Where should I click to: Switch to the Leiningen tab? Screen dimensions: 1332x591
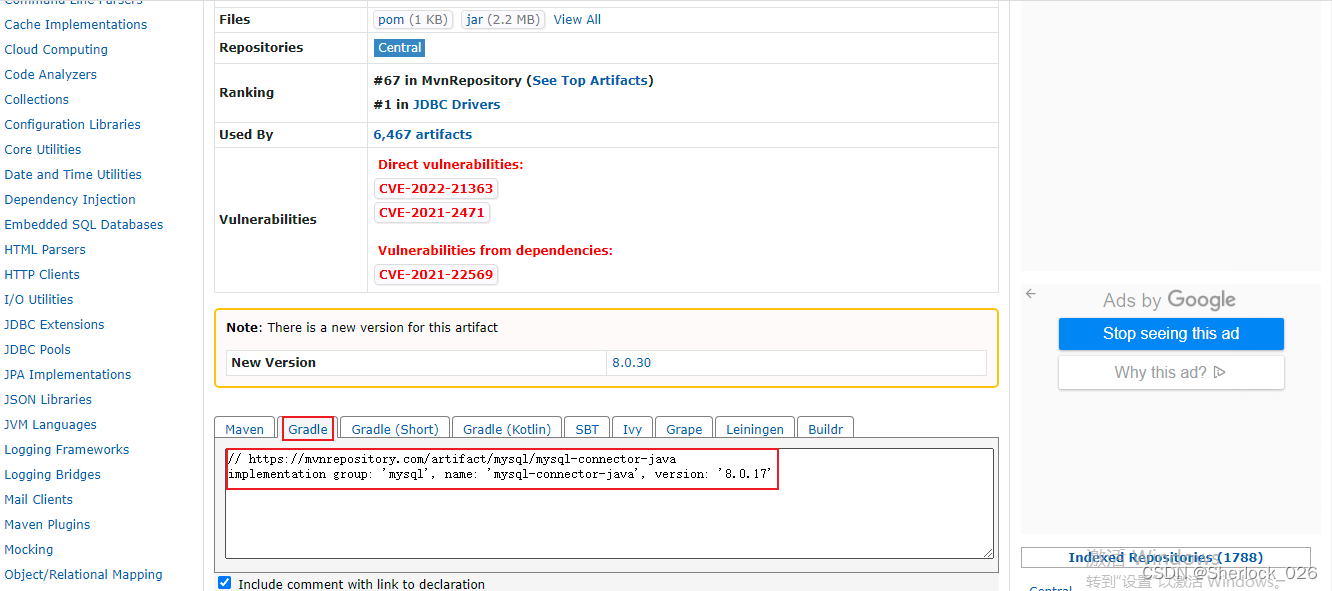point(754,428)
